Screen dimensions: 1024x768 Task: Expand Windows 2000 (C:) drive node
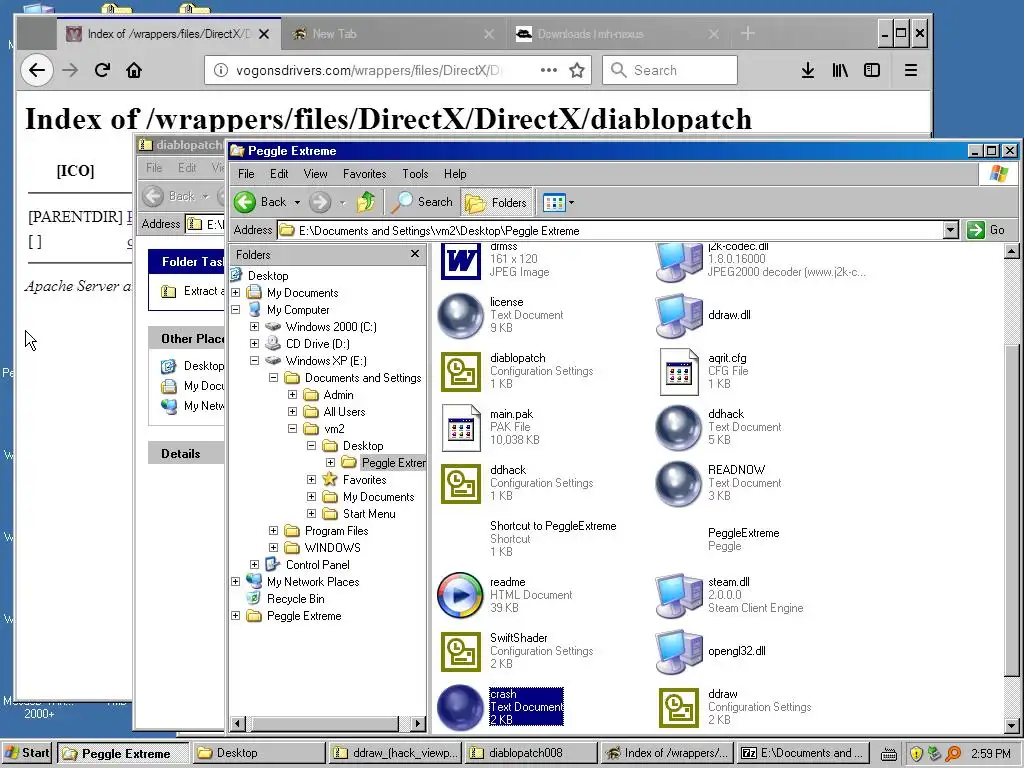click(x=255, y=327)
